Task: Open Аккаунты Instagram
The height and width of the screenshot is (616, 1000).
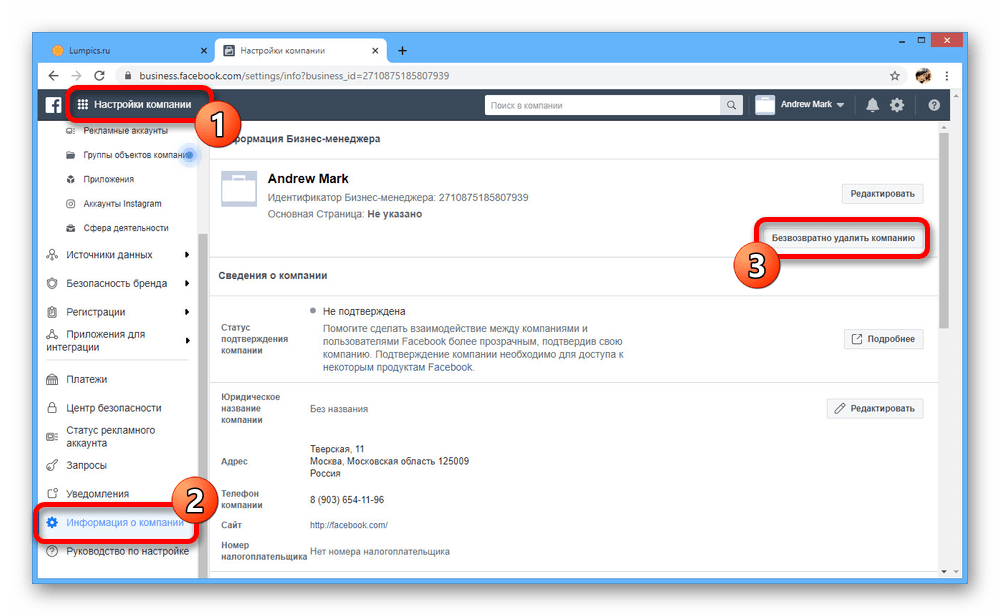Action: tap(122, 203)
